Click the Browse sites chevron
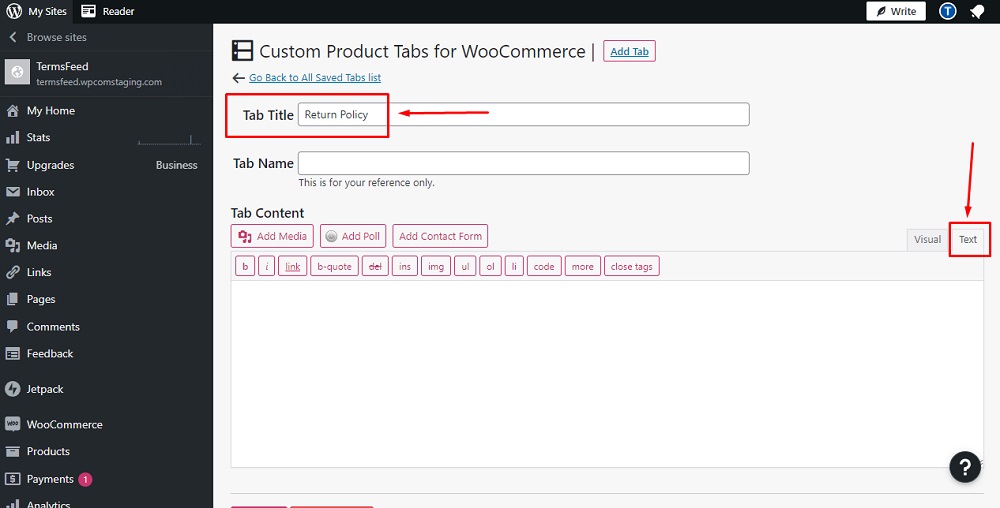Viewport: 1000px width, 508px height. (13, 38)
